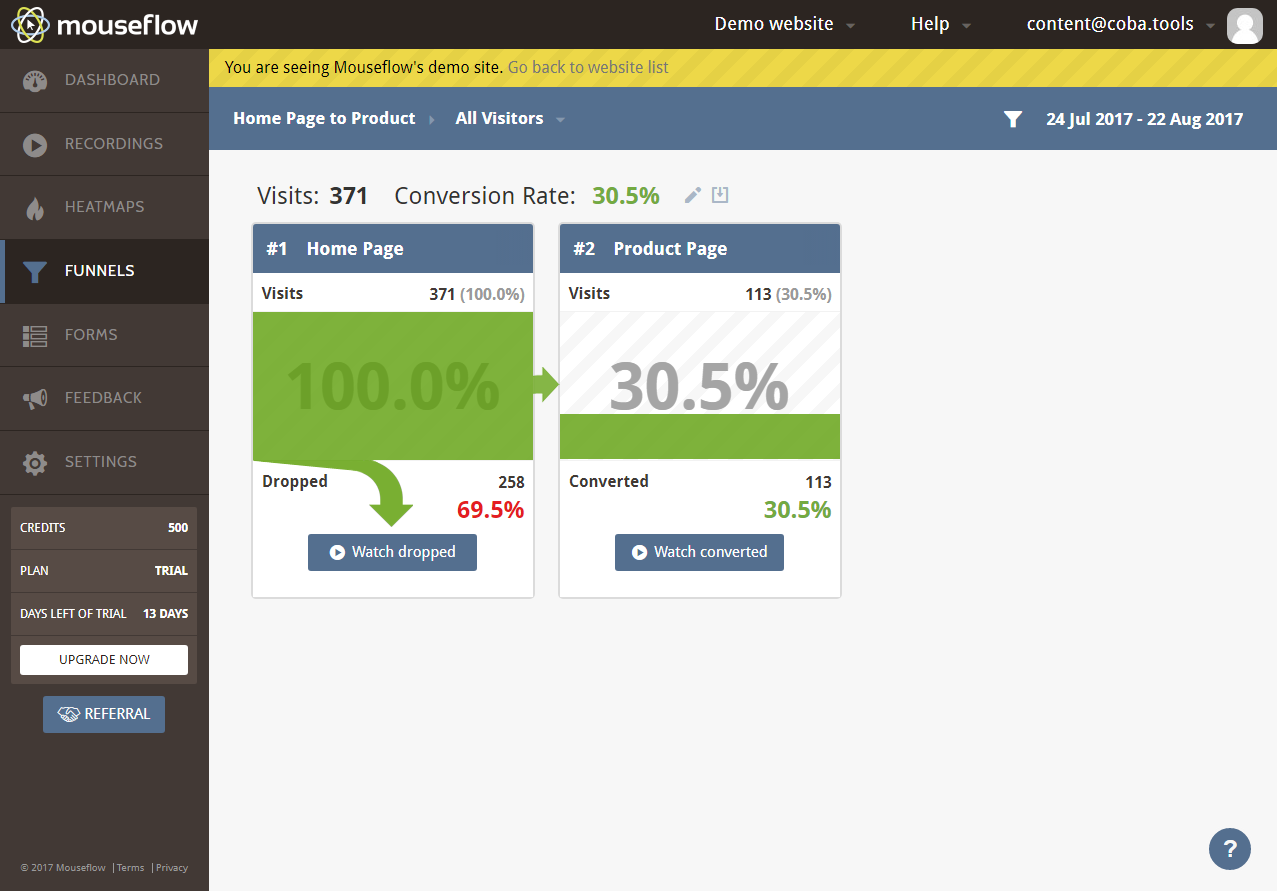1277x891 pixels.
Task: Click the Mouseflow logo
Action: click(x=105, y=24)
